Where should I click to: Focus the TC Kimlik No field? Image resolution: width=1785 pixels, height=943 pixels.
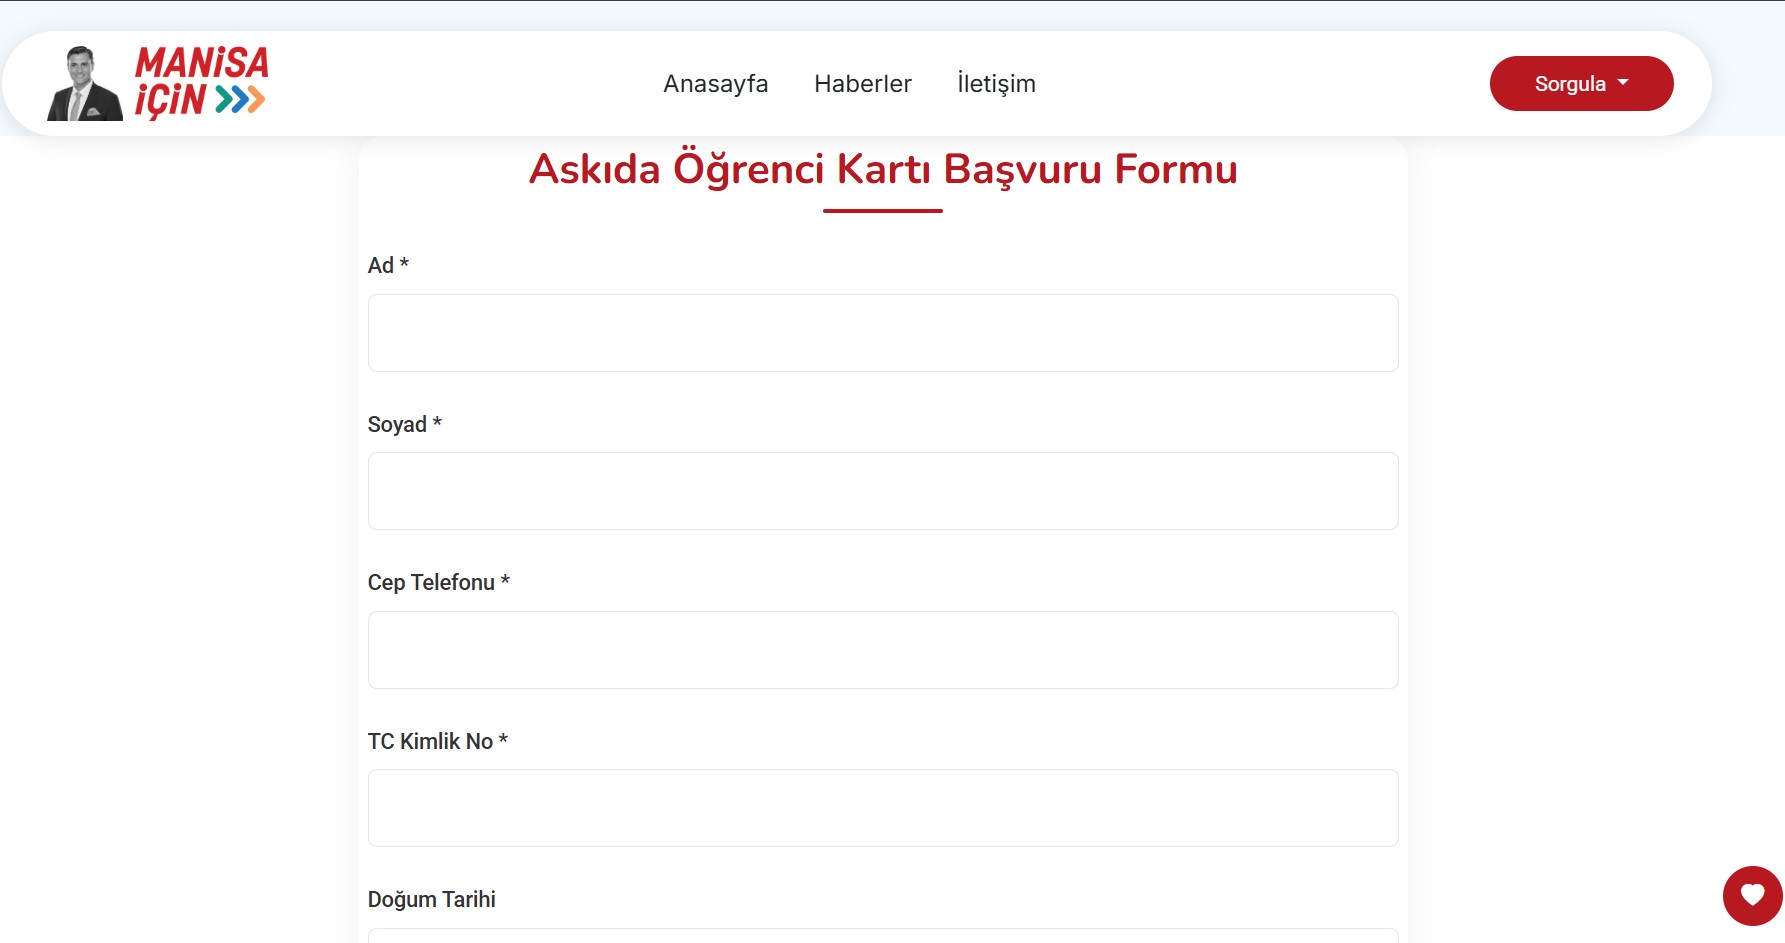(x=882, y=808)
